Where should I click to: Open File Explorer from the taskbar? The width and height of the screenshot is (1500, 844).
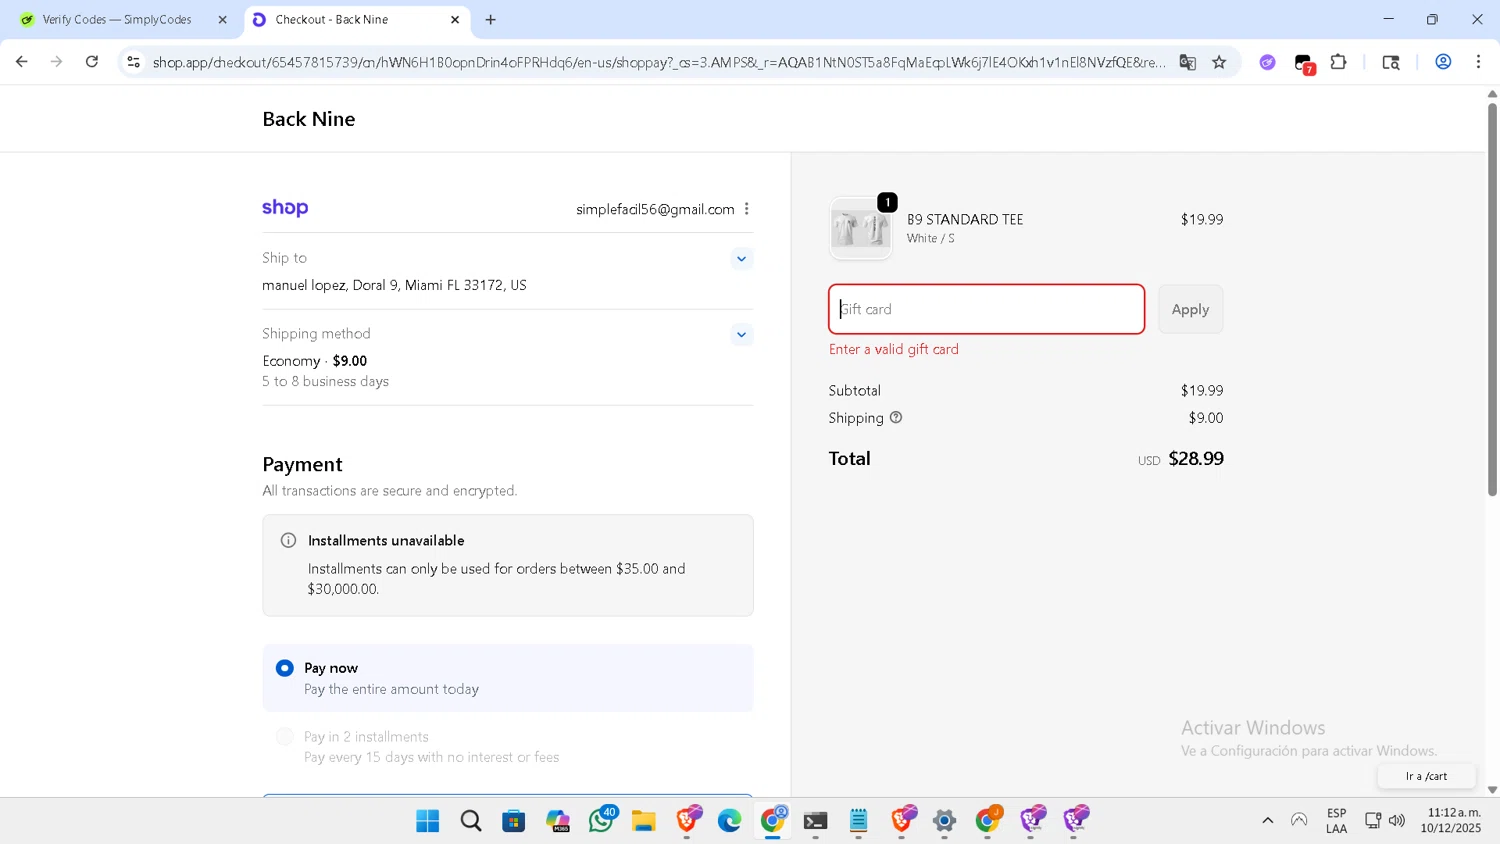click(643, 821)
